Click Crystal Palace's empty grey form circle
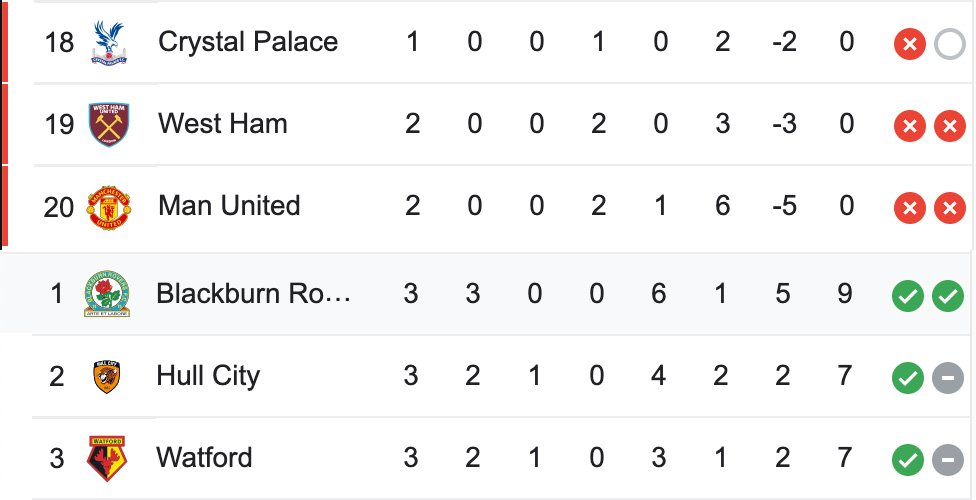 pyautogui.click(x=948, y=45)
